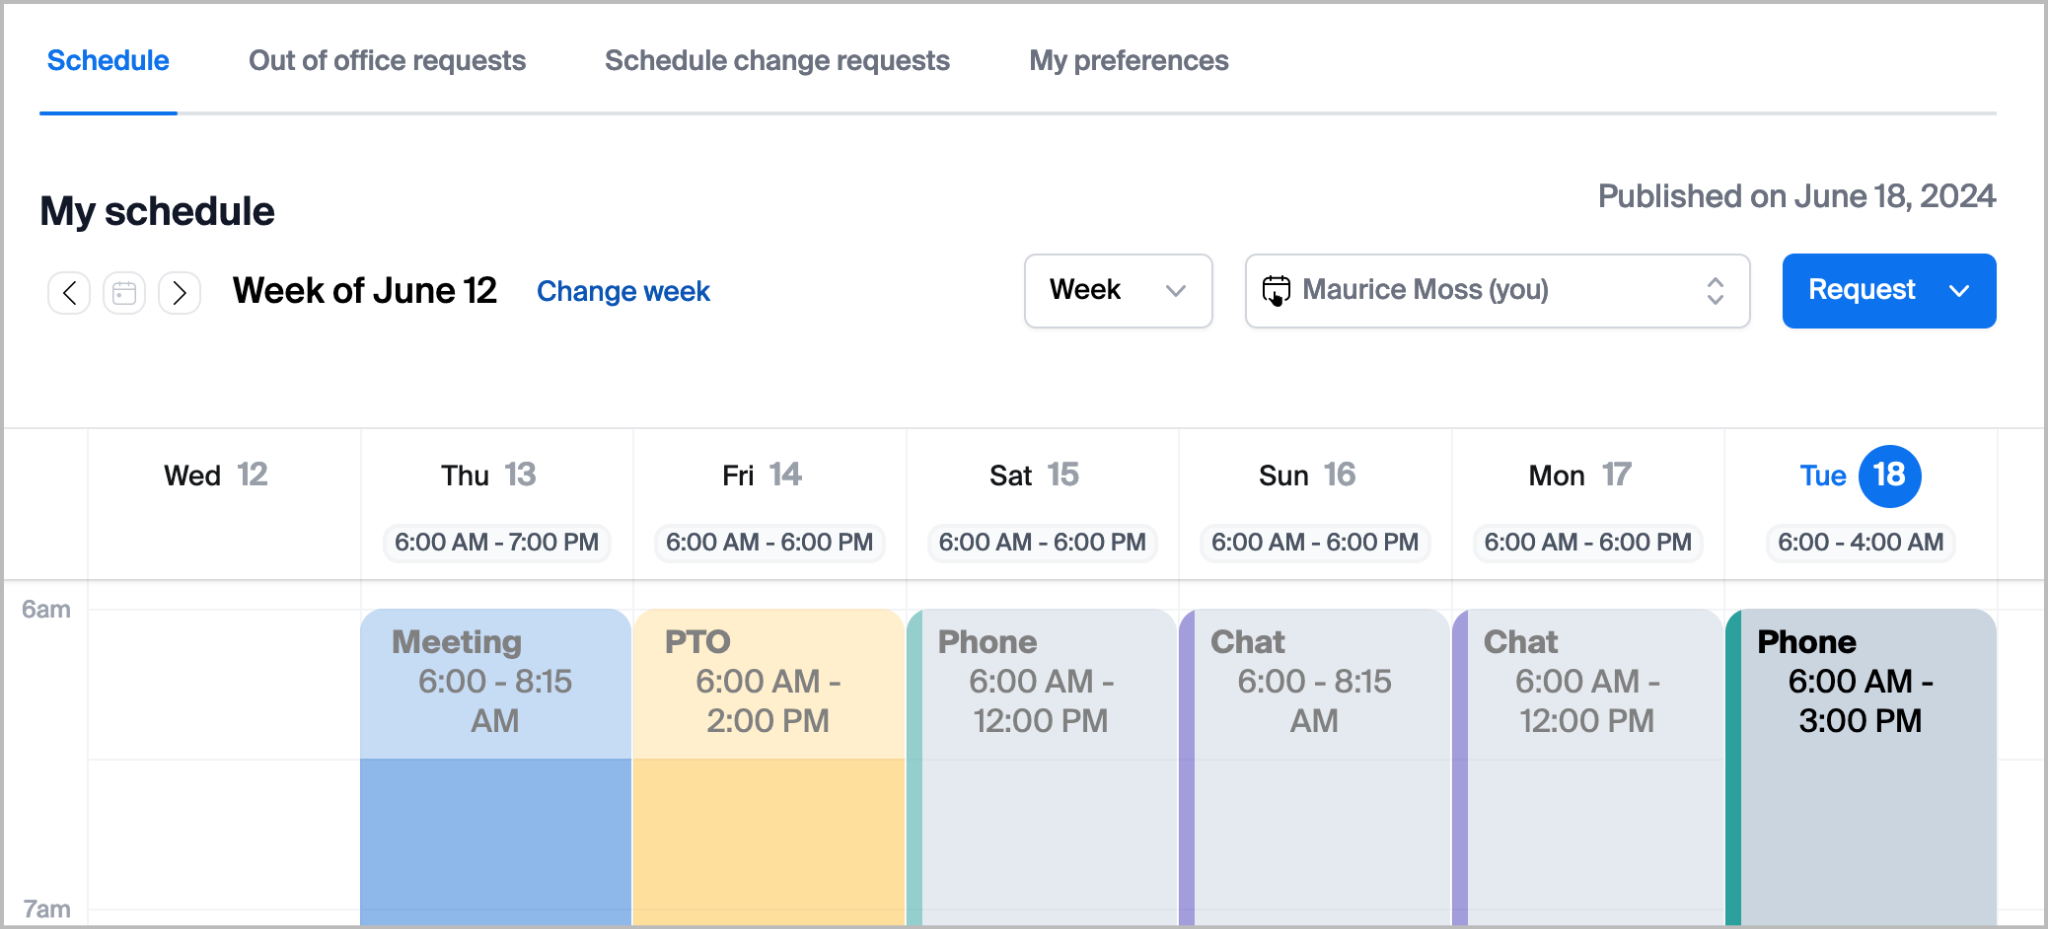
Task: Click the up-down arrows in agent selector
Action: coord(1715,291)
